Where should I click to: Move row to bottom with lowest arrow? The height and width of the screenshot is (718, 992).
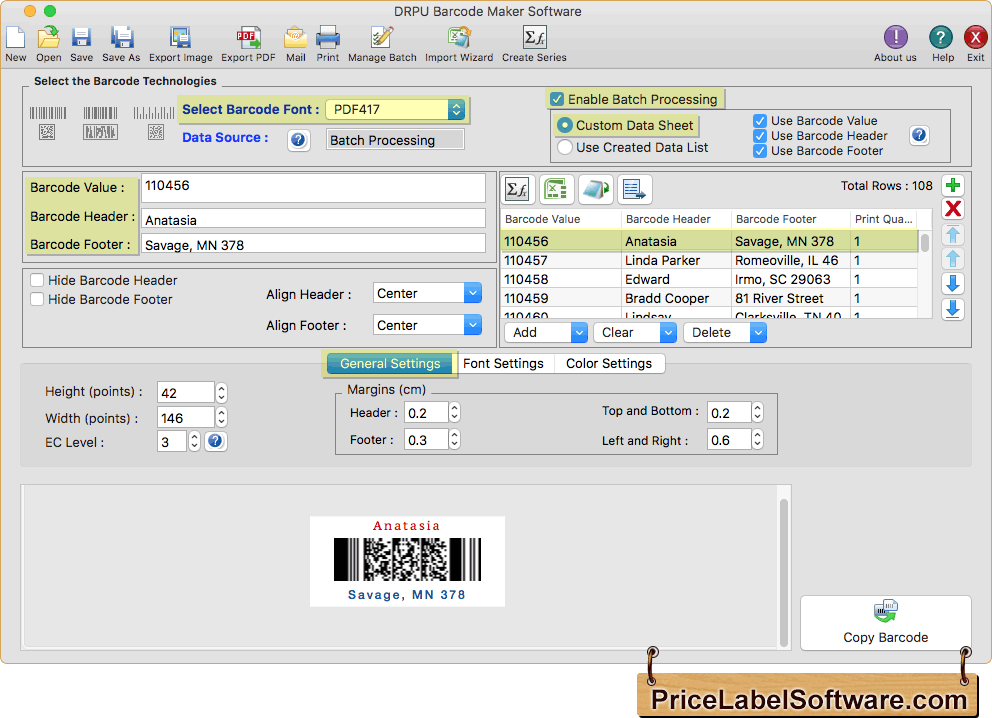[953, 309]
